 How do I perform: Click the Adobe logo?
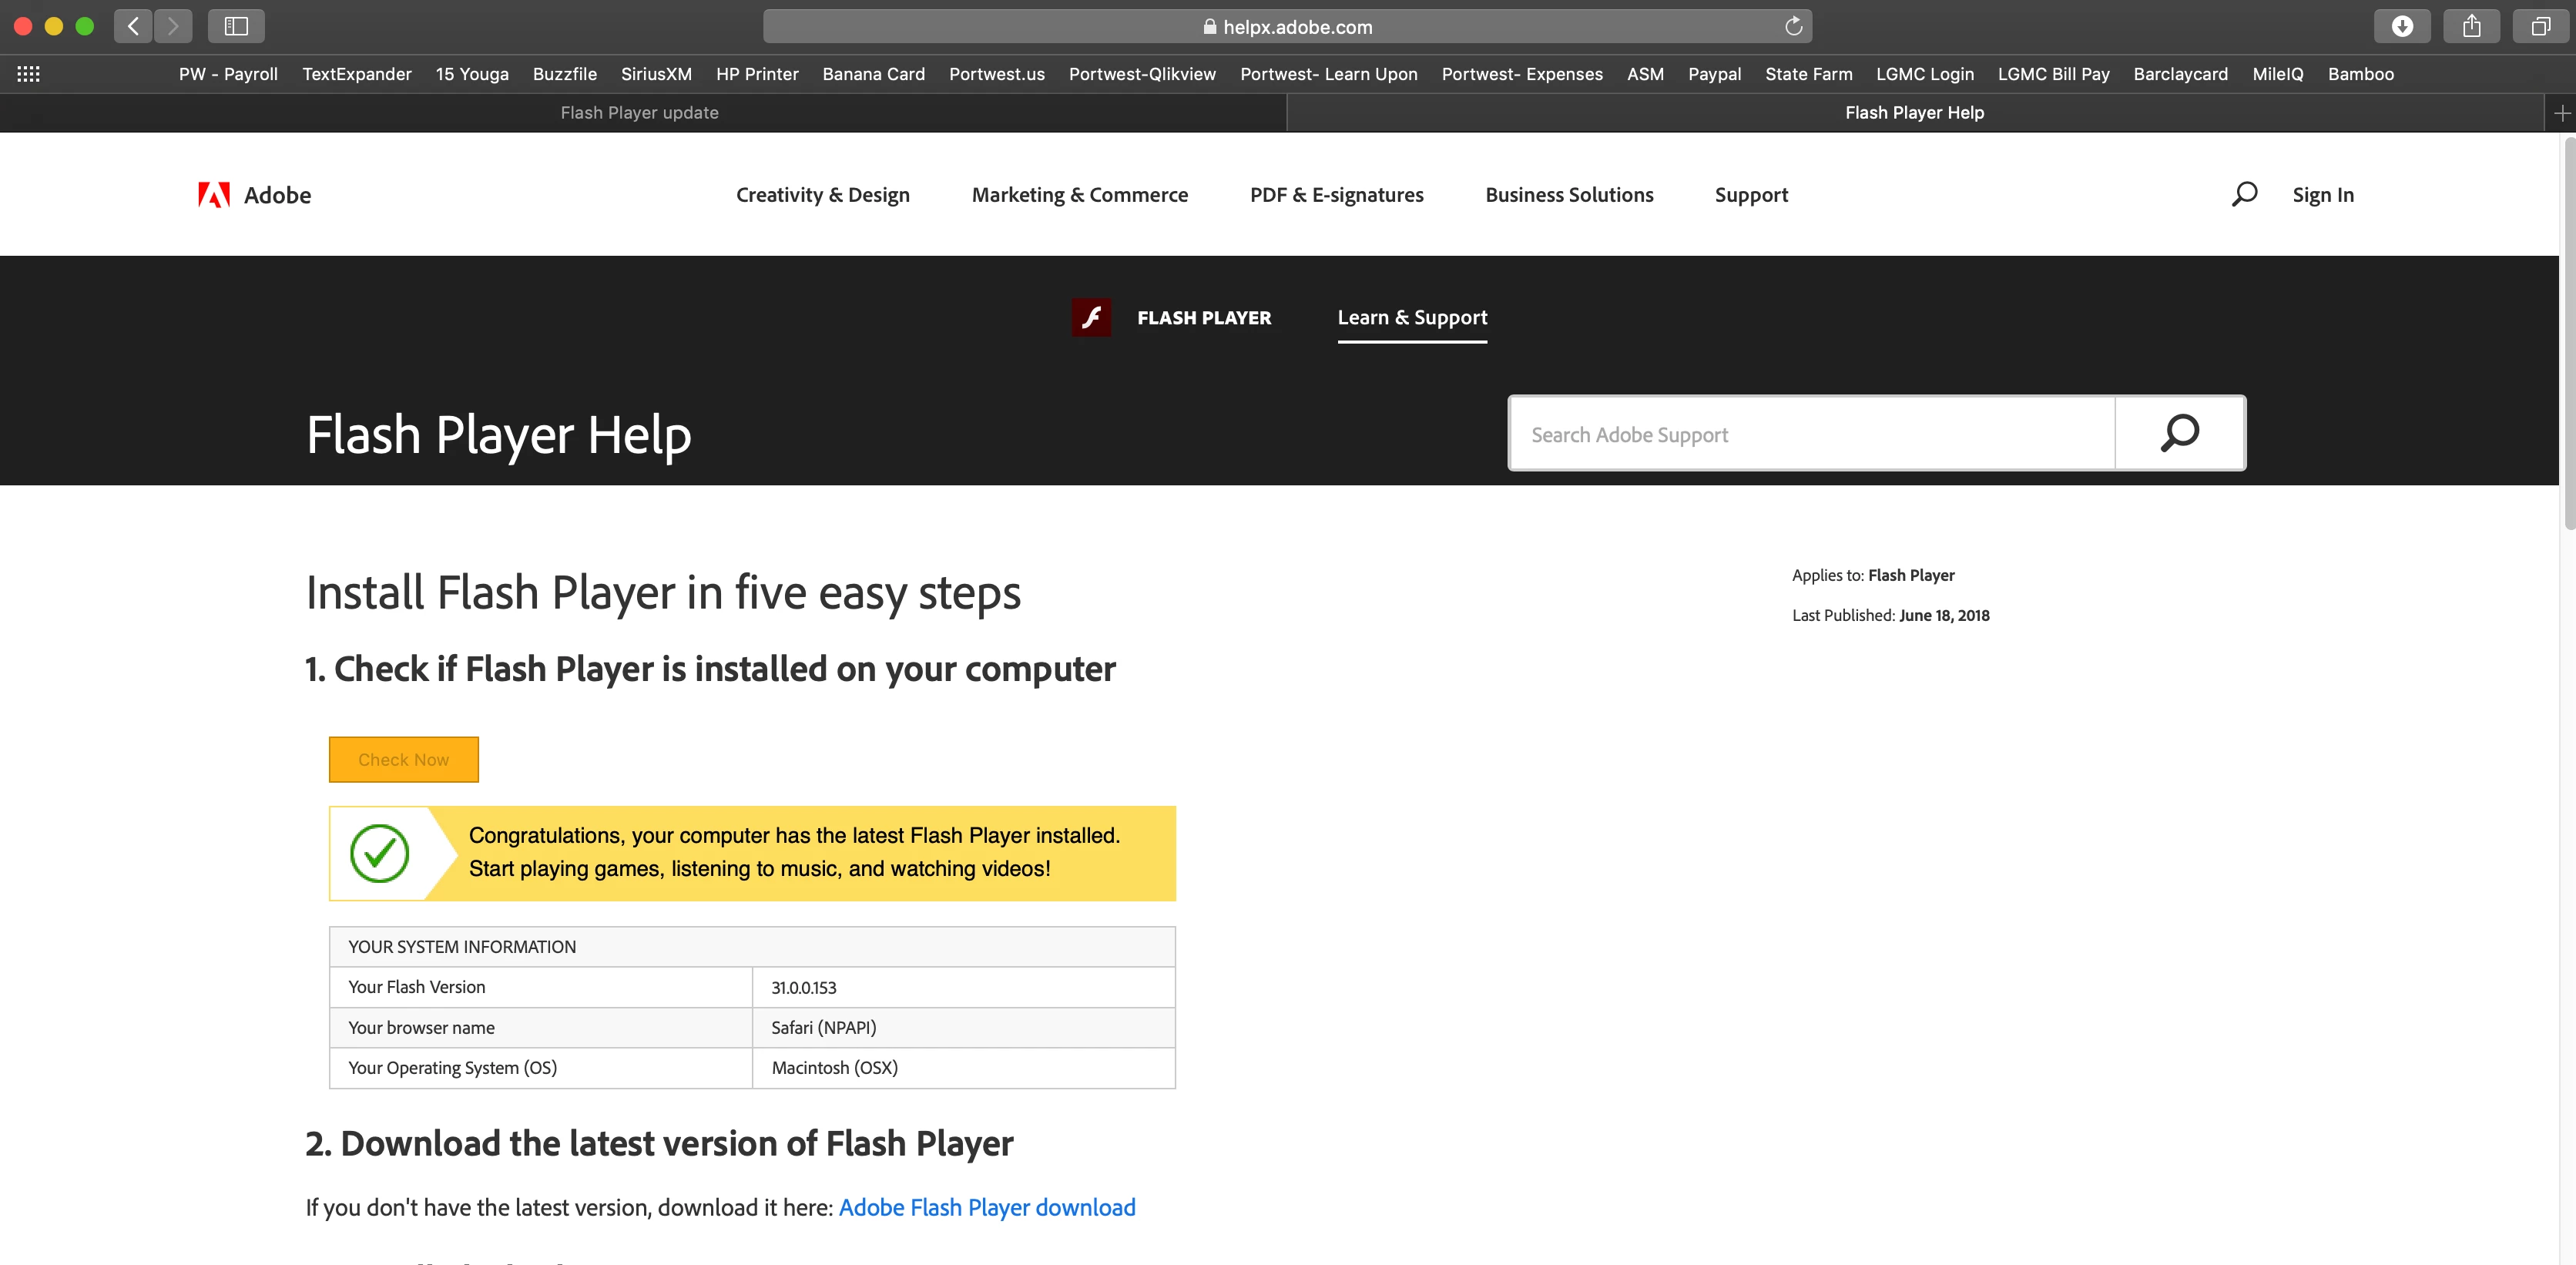tap(254, 195)
